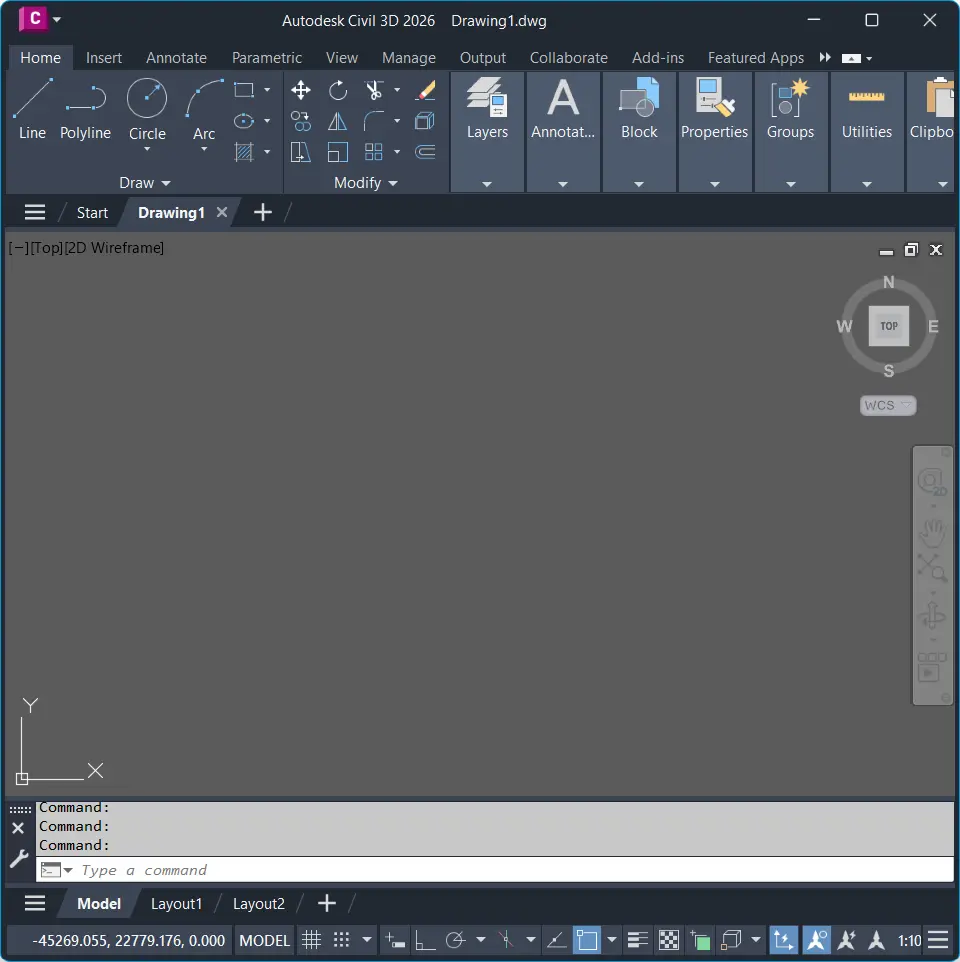Toggle selection cycling
The image size is (960, 962).
click(700, 940)
